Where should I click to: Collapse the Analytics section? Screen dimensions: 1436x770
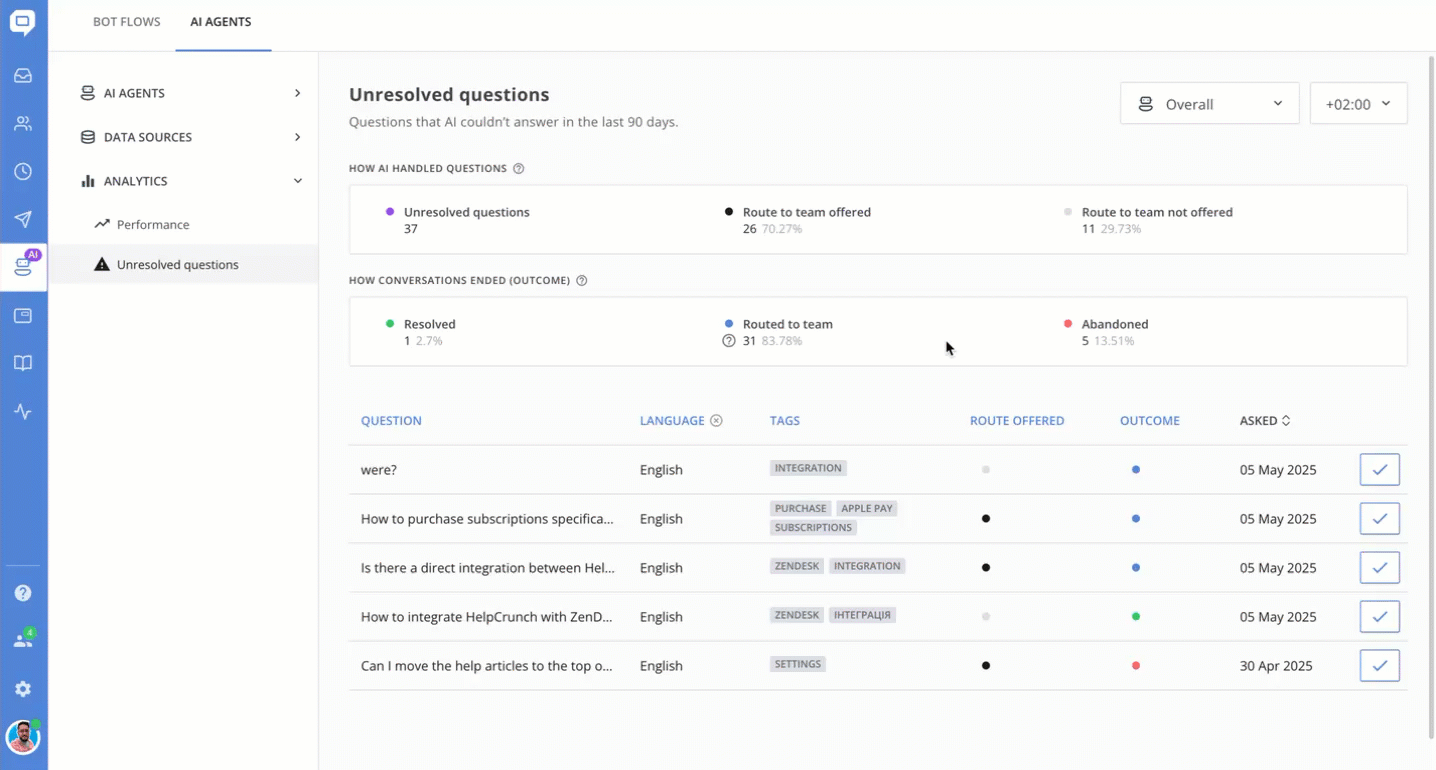coord(297,181)
